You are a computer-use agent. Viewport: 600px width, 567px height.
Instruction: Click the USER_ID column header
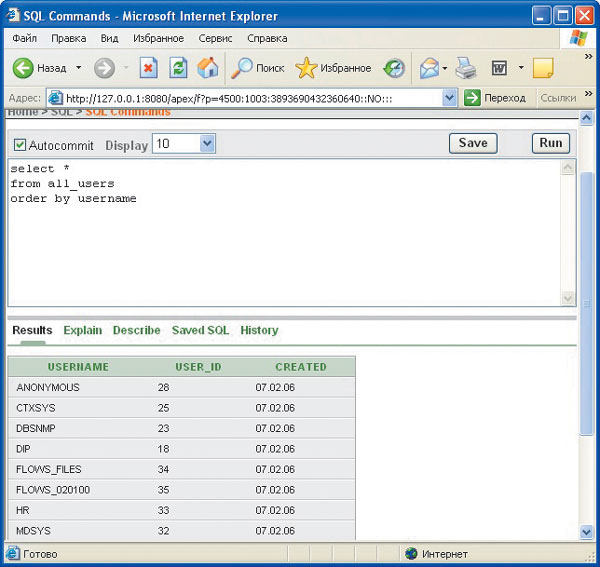[198, 367]
